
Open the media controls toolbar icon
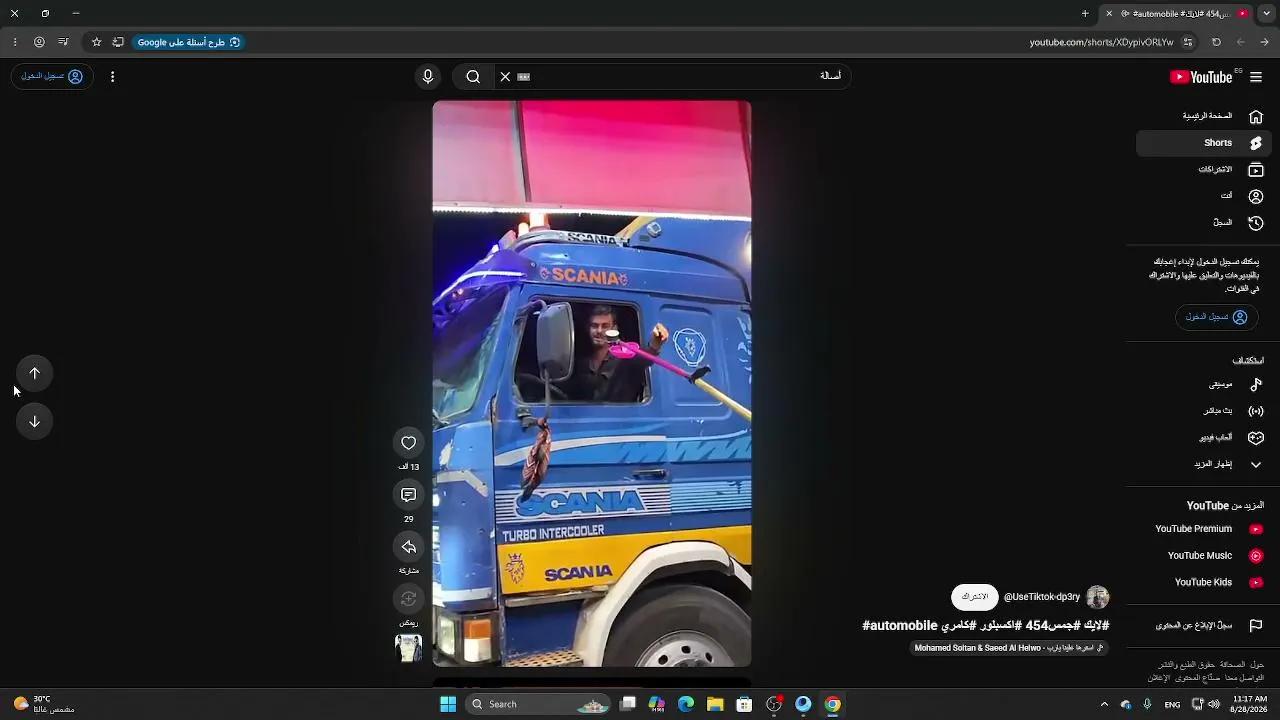[63, 42]
